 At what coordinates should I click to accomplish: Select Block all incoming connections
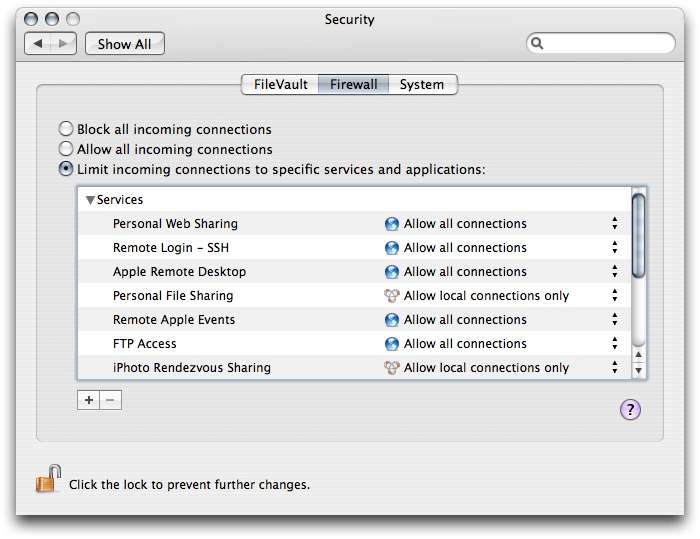[x=66, y=129]
